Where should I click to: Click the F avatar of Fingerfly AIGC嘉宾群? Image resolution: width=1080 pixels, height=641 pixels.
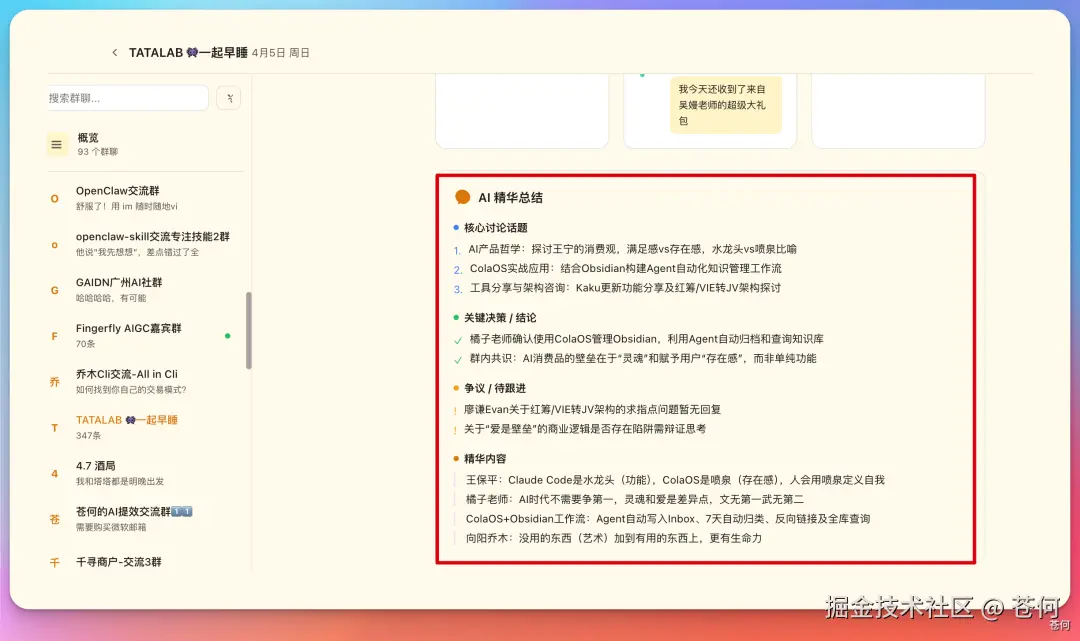pos(54,335)
